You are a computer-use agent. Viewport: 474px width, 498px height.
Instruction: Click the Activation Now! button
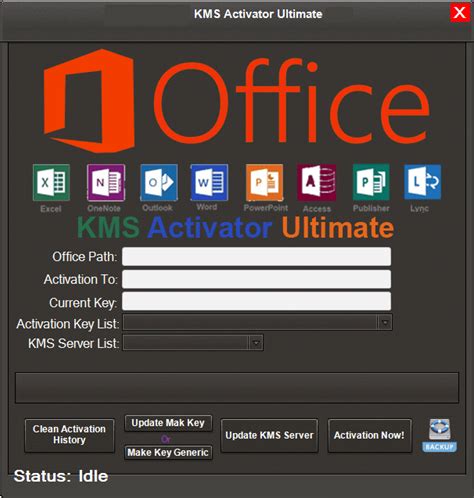(x=369, y=435)
